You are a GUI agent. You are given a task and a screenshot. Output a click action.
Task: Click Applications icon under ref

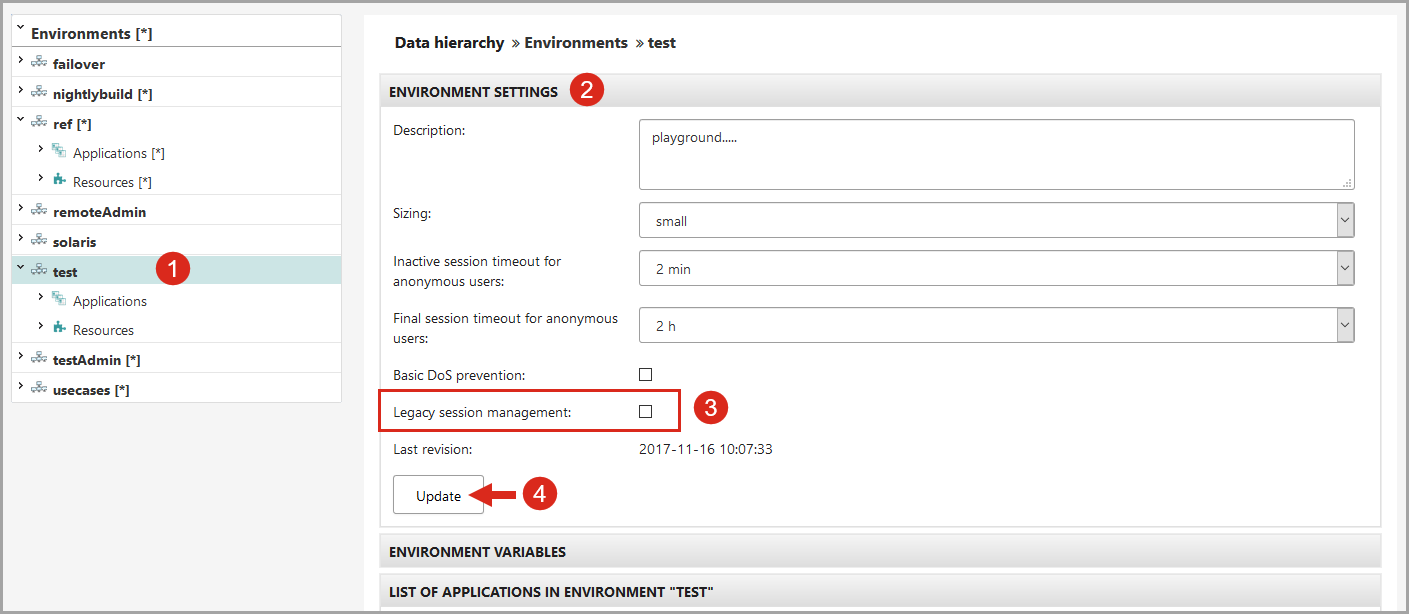click(x=59, y=152)
